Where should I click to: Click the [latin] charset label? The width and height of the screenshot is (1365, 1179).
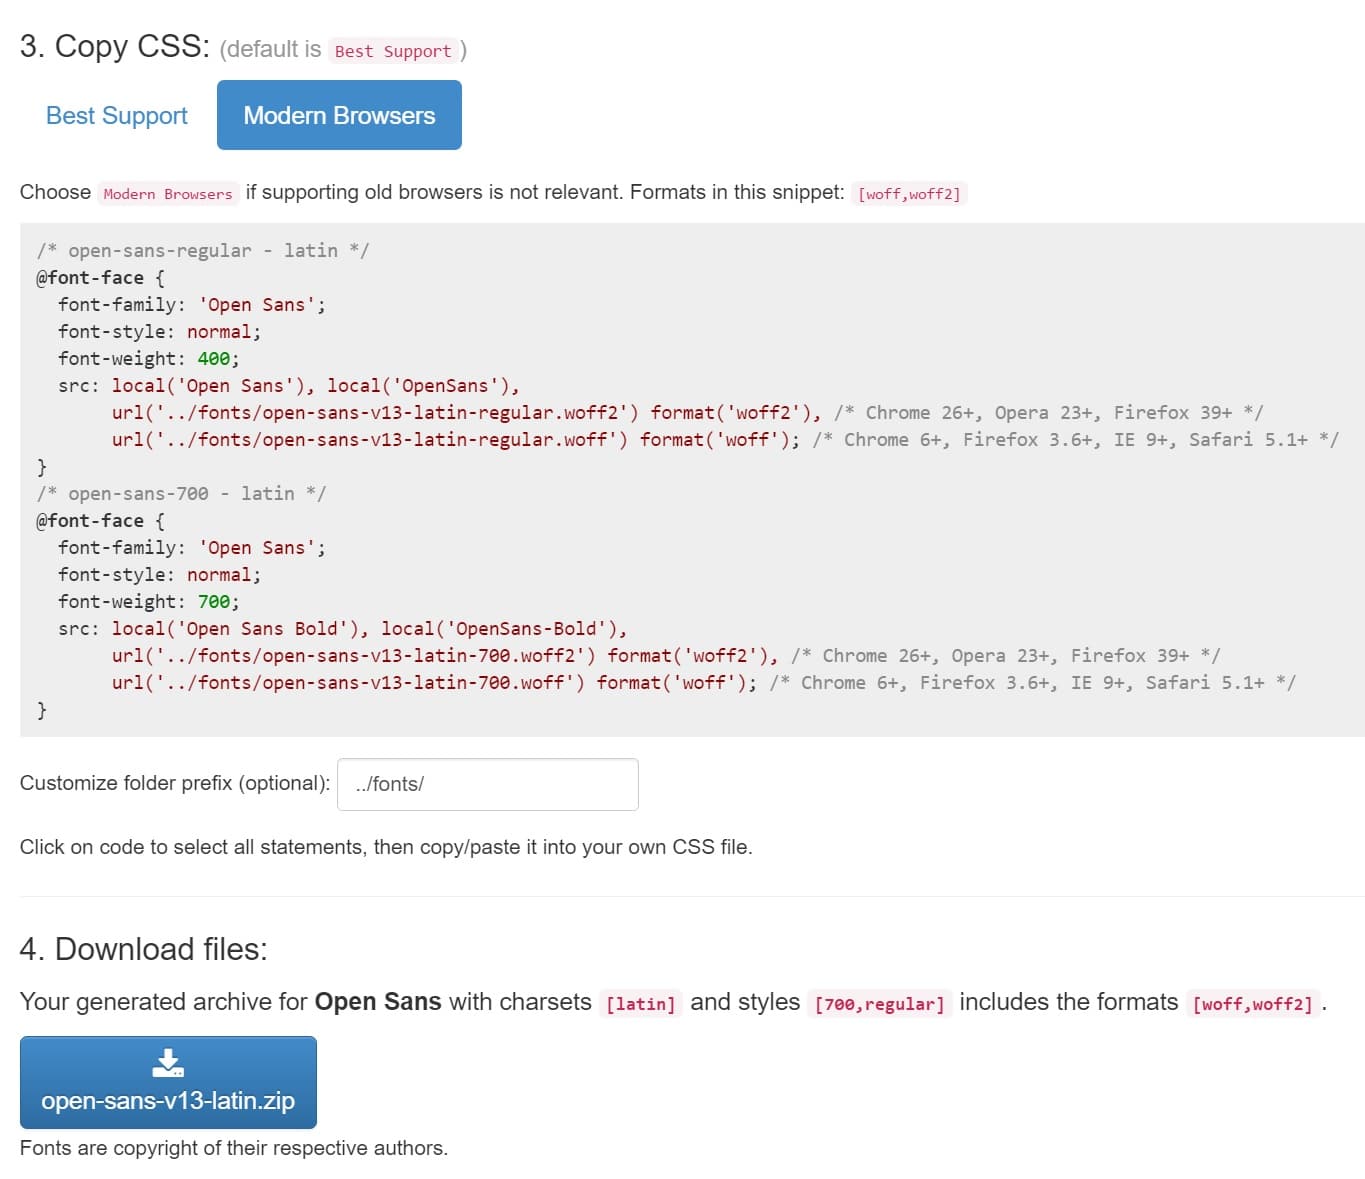coord(641,1003)
